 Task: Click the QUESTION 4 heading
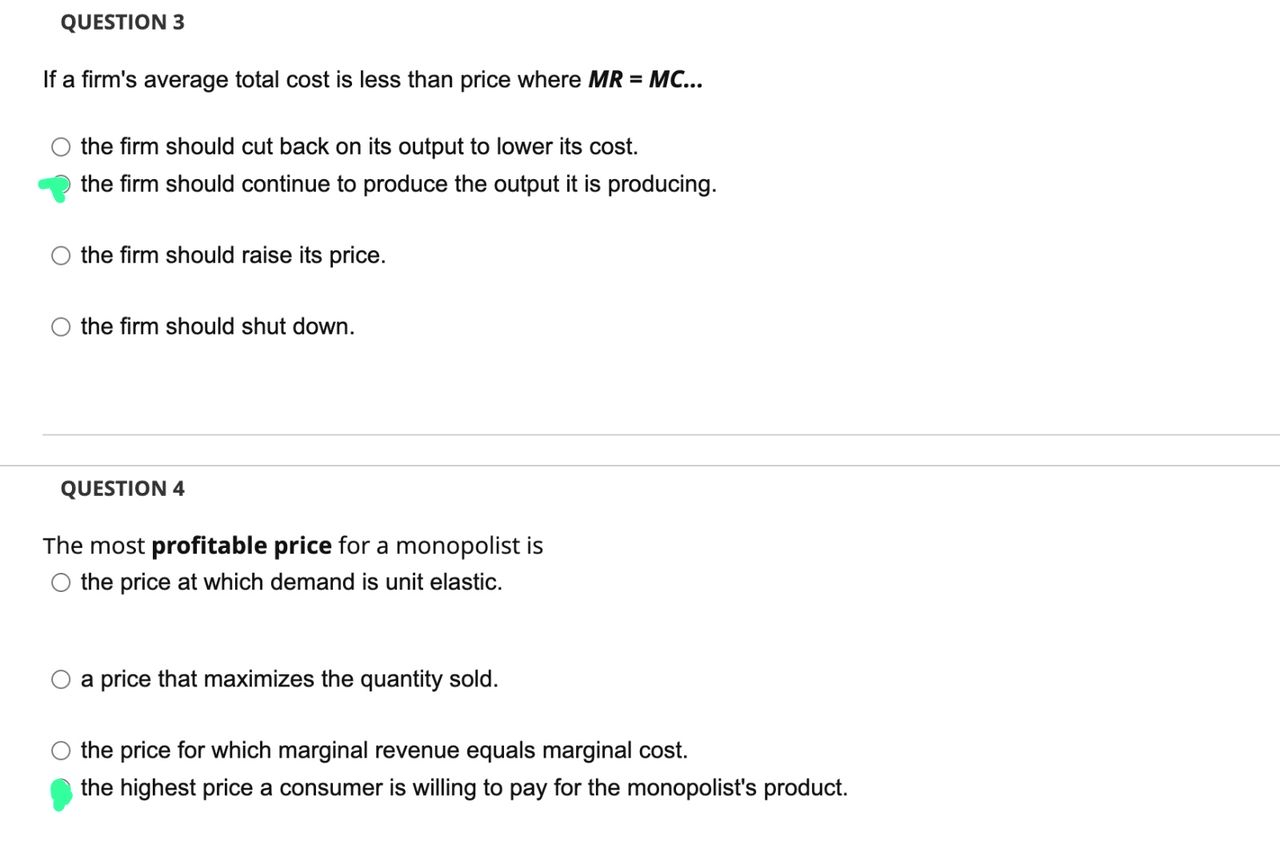click(122, 488)
